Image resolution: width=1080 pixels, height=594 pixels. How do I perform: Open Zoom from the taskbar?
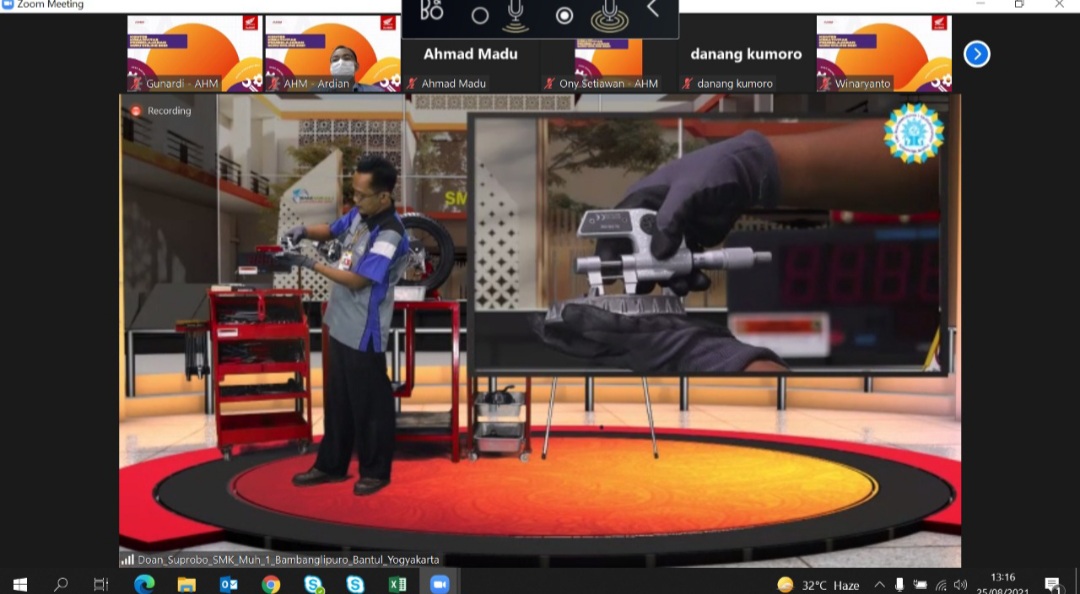(439, 584)
